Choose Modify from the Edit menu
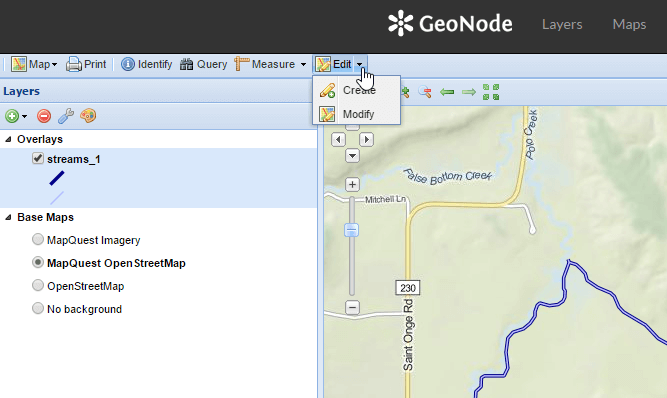Image resolution: width=667 pixels, height=398 pixels. point(356,114)
